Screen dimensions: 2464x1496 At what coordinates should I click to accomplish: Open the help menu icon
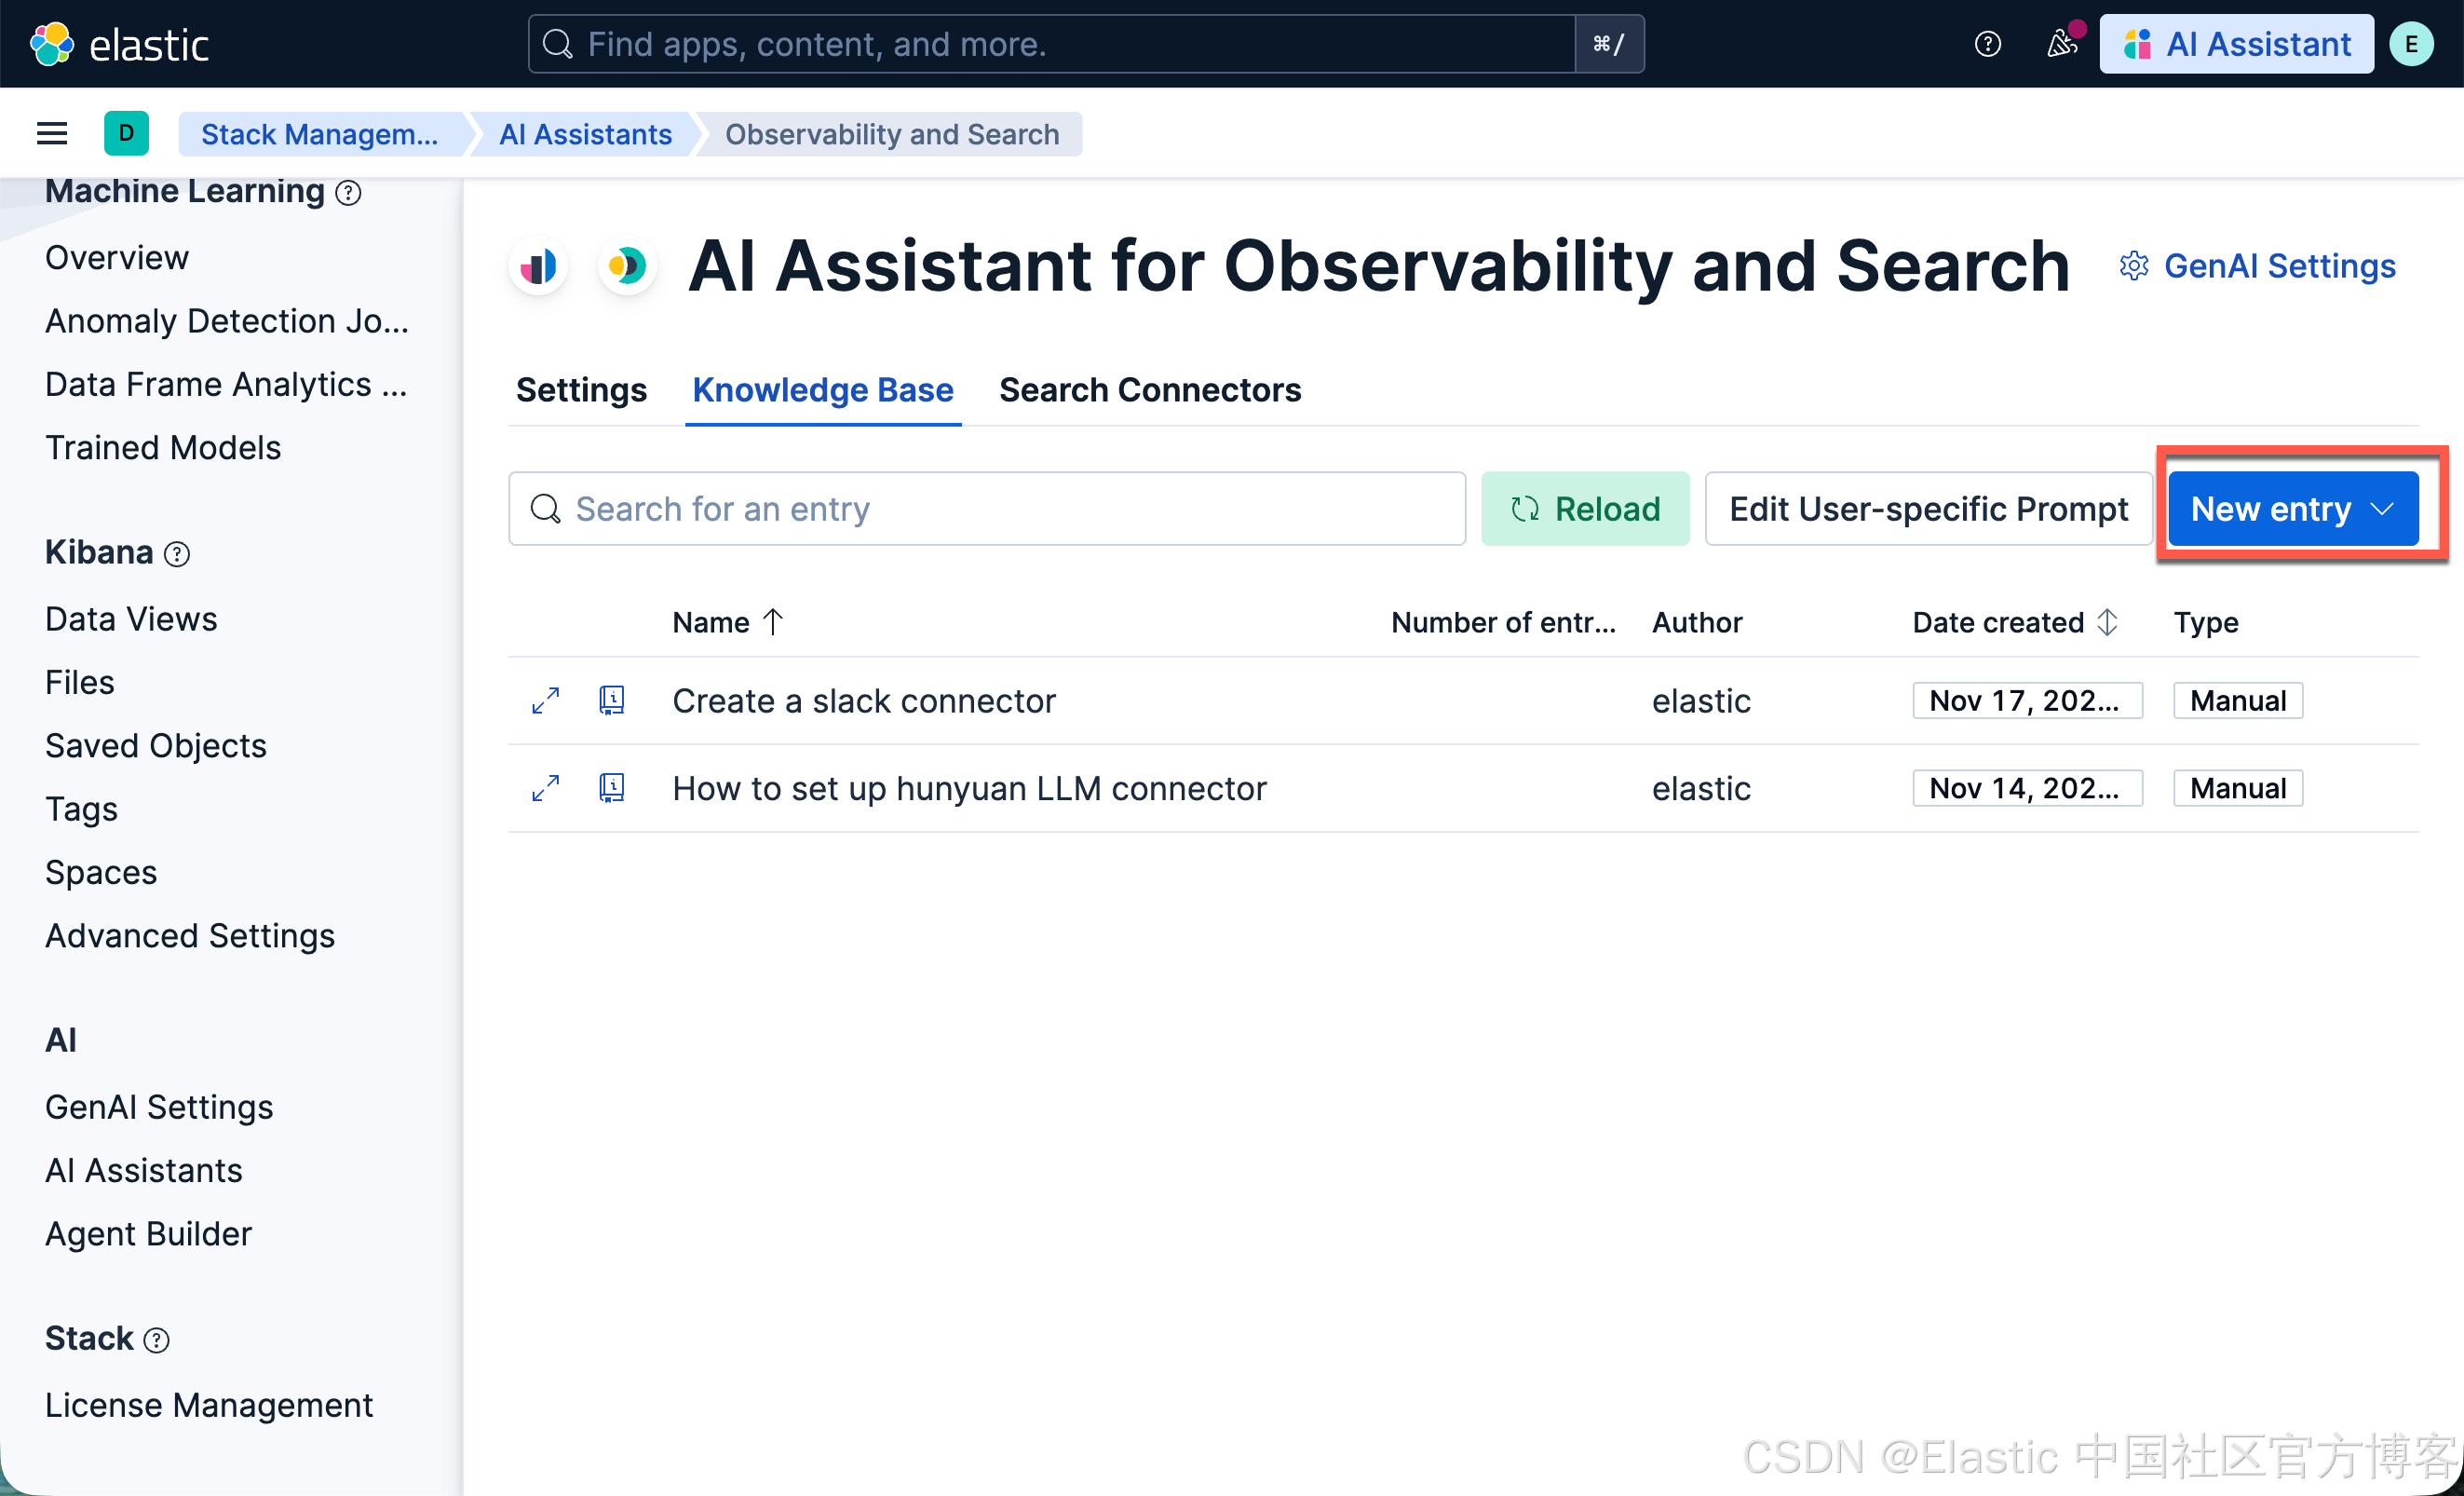point(1987,44)
